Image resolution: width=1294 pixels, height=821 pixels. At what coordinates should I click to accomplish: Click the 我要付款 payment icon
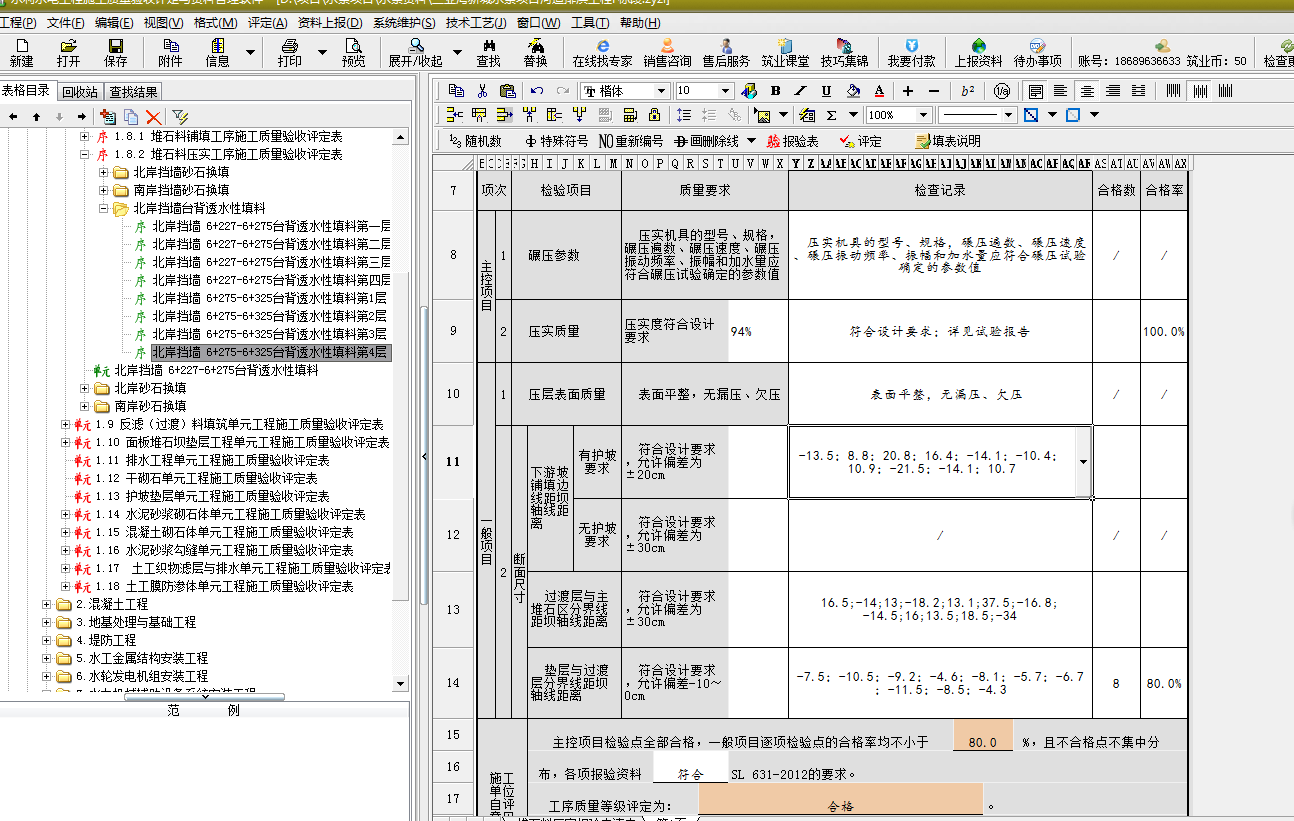point(911,52)
